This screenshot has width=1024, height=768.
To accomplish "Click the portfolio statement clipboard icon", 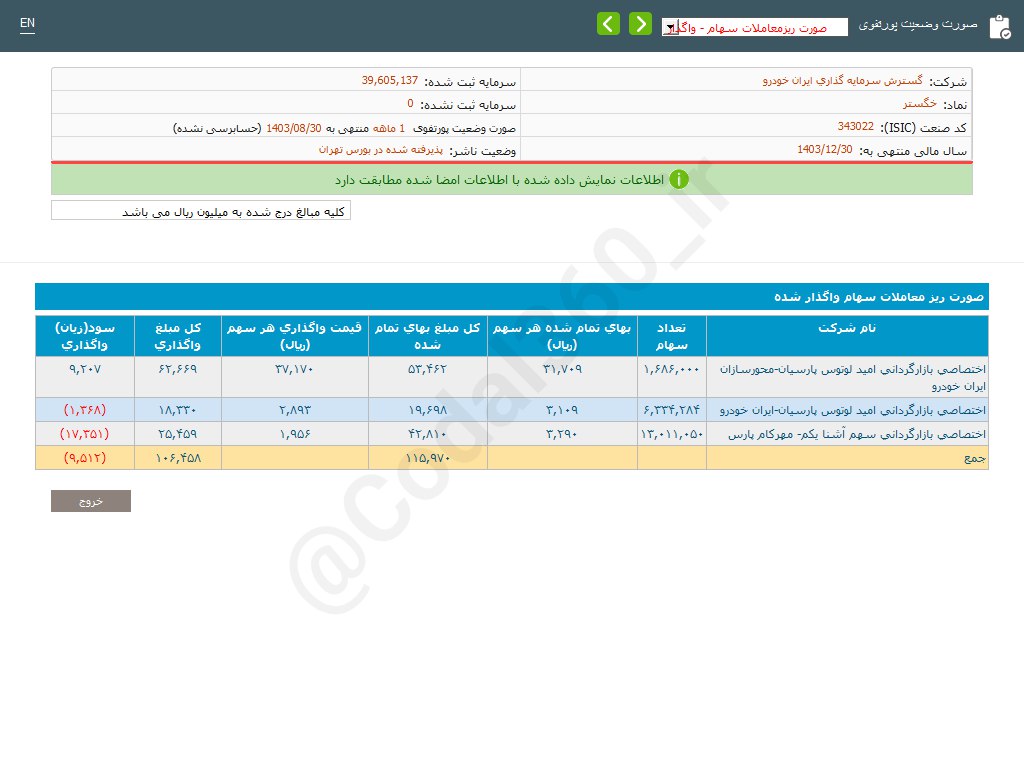I will [1000, 25].
